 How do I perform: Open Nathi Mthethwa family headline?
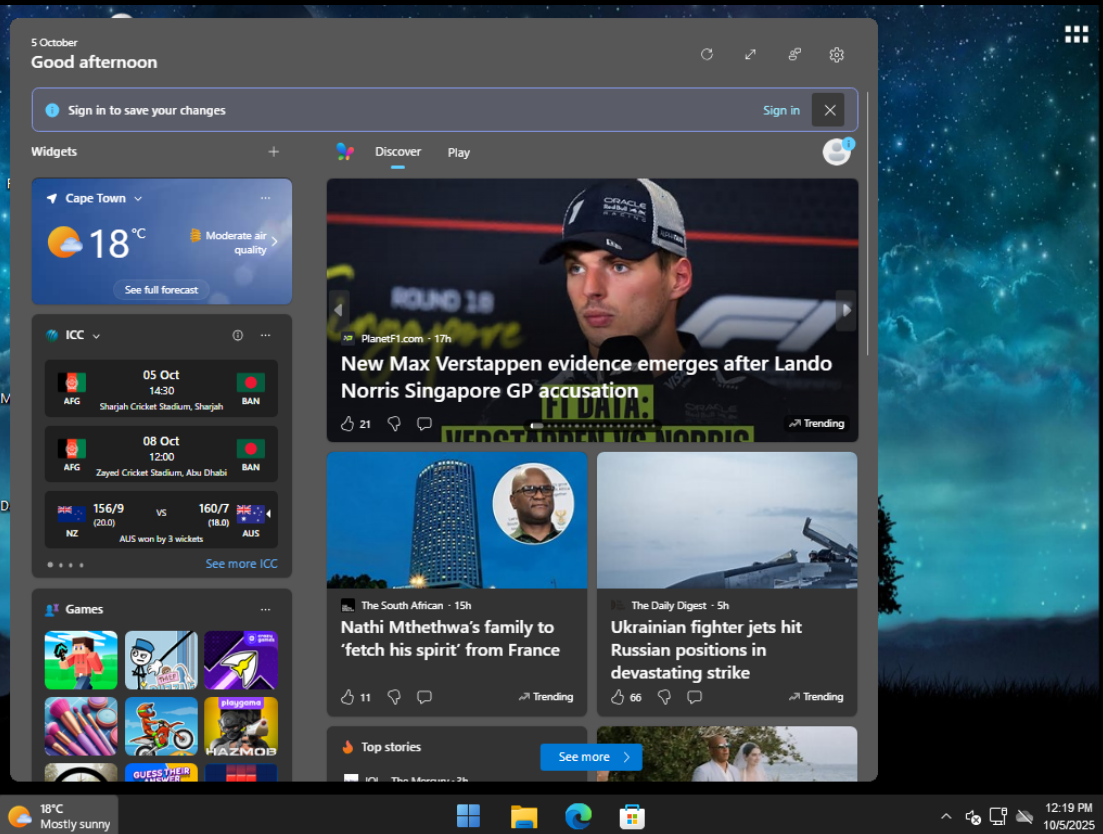point(450,639)
